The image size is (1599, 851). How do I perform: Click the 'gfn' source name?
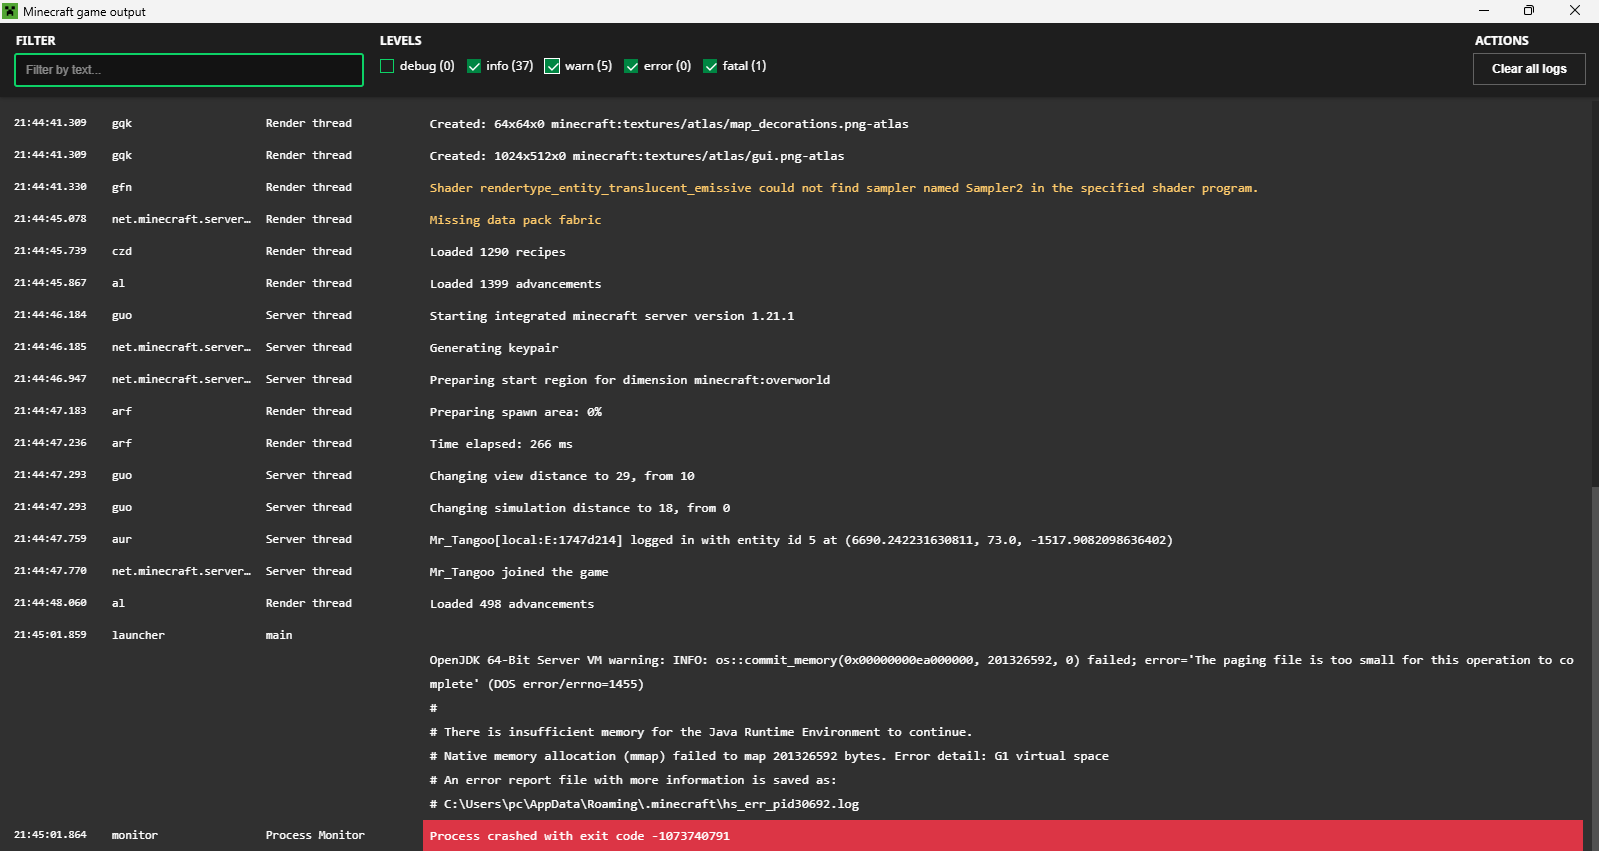122,187
